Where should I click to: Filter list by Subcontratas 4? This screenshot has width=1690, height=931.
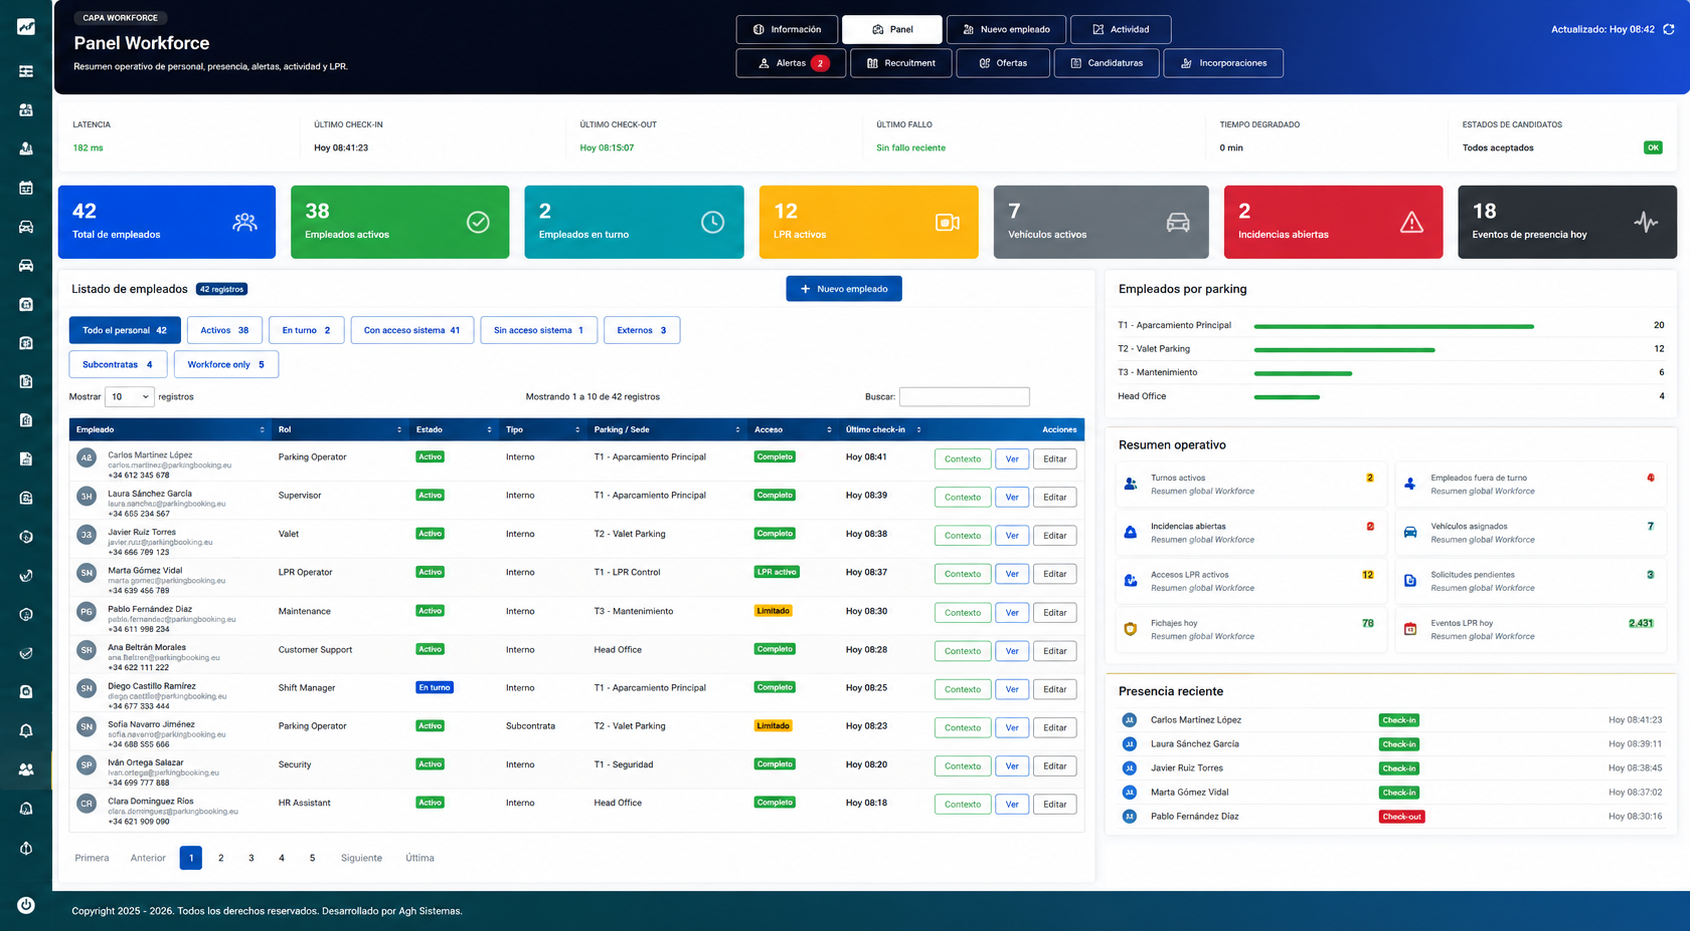[118, 364]
